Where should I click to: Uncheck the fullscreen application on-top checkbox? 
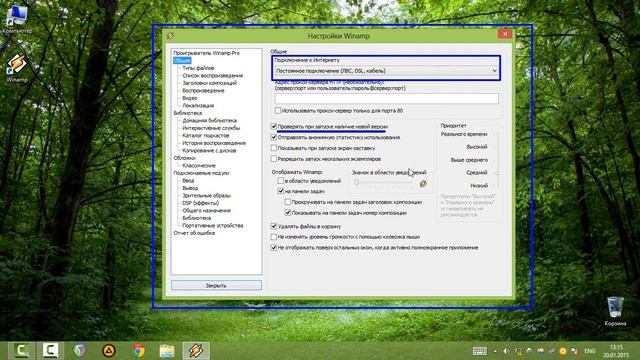pos(274,247)
